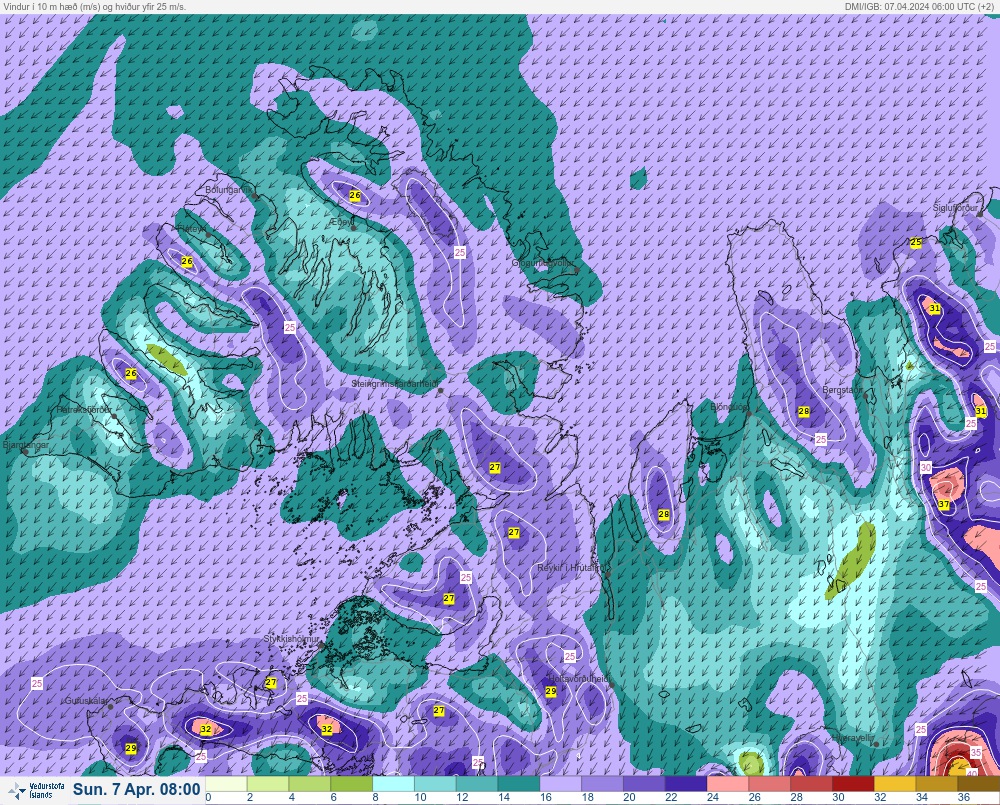Viewport: 1000px width, 805px height.
Task: Click the dark indigo 22–24 legend swatch
Action: point(686,783)
